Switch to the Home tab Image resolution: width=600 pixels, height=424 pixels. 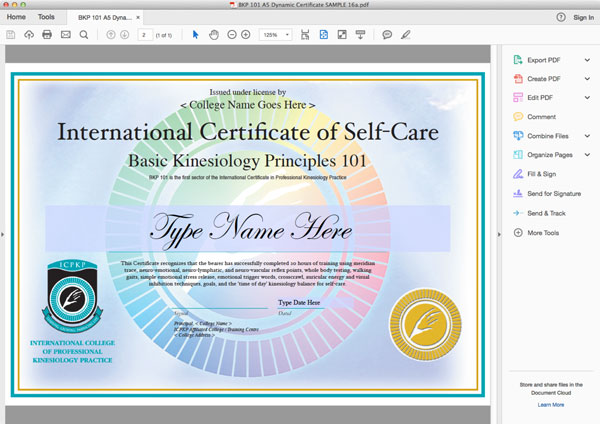(x=16, y=17)
